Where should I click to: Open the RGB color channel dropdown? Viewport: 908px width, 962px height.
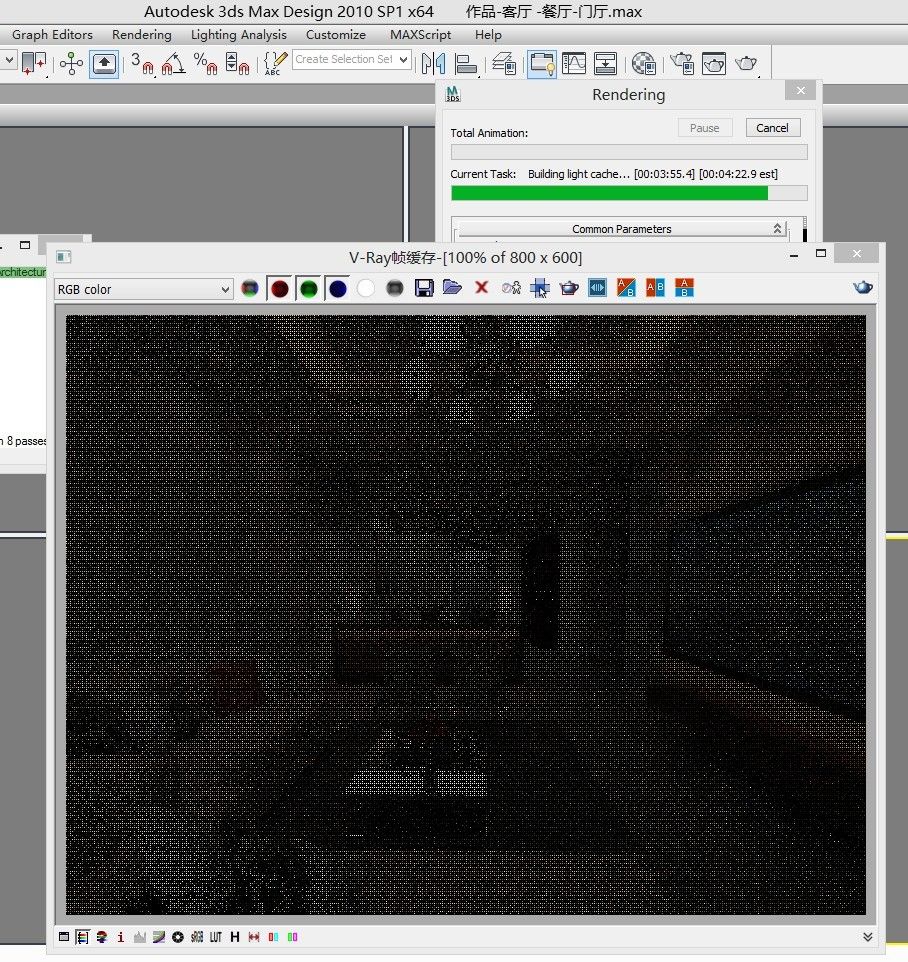[144, 289]
